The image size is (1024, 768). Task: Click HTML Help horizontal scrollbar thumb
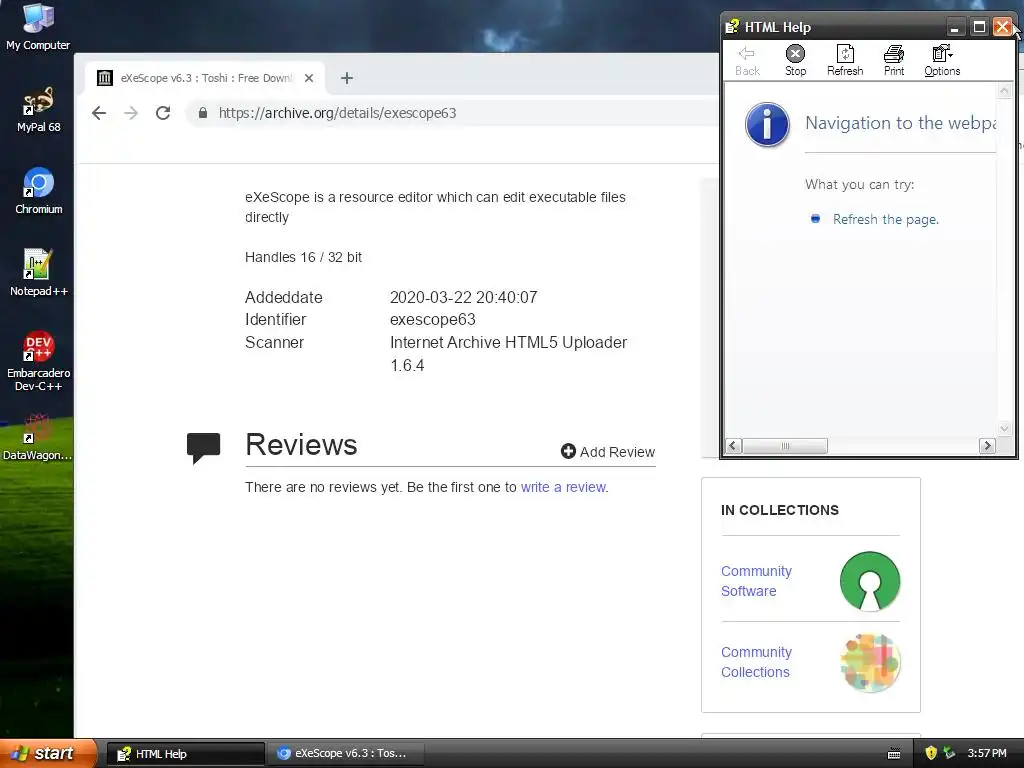tap(785, 446)
